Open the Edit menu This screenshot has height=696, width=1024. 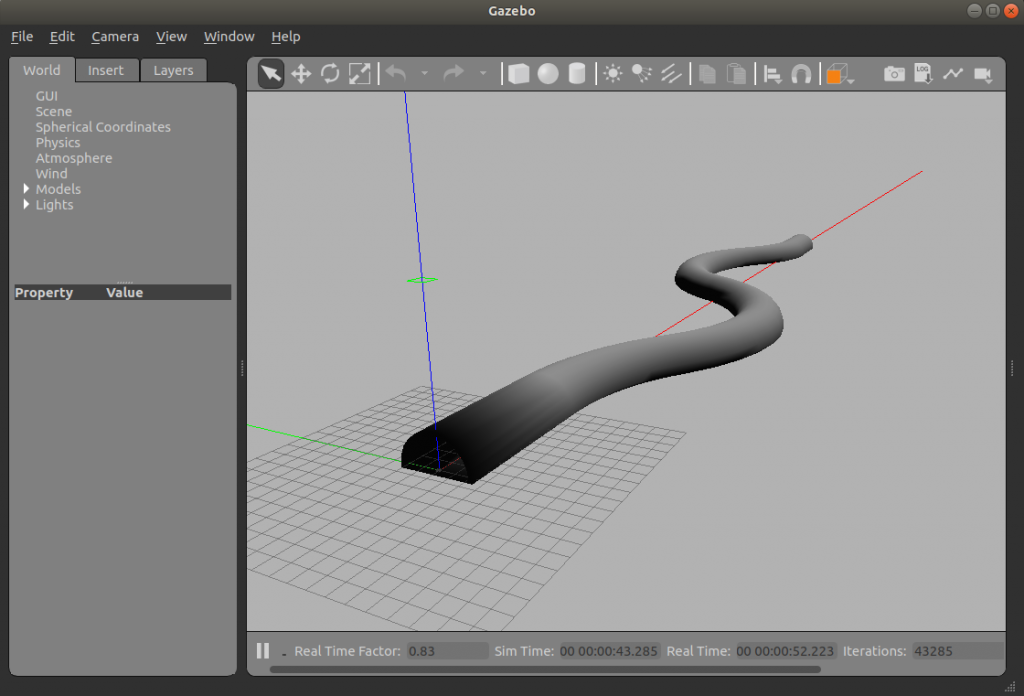coord(62,37)
